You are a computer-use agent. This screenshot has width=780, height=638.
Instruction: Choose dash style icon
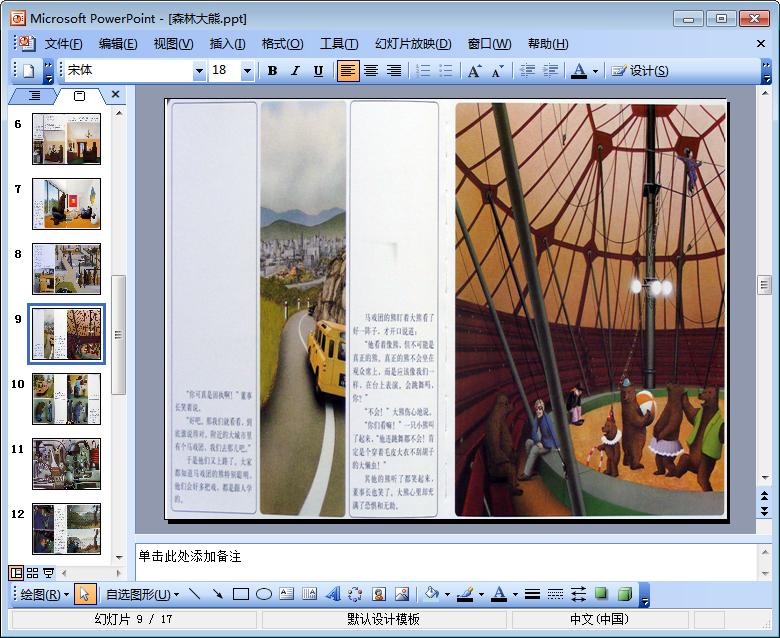click(555, 594)
